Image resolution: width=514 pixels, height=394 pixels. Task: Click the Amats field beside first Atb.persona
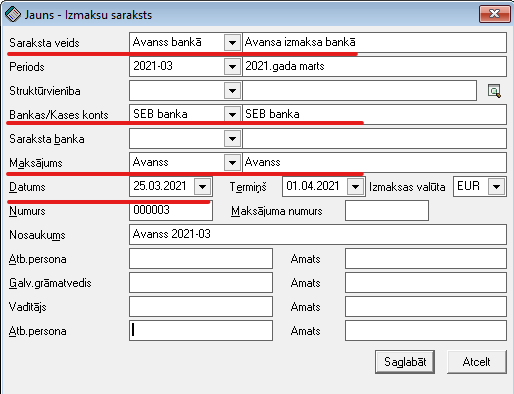click(426, 259)
